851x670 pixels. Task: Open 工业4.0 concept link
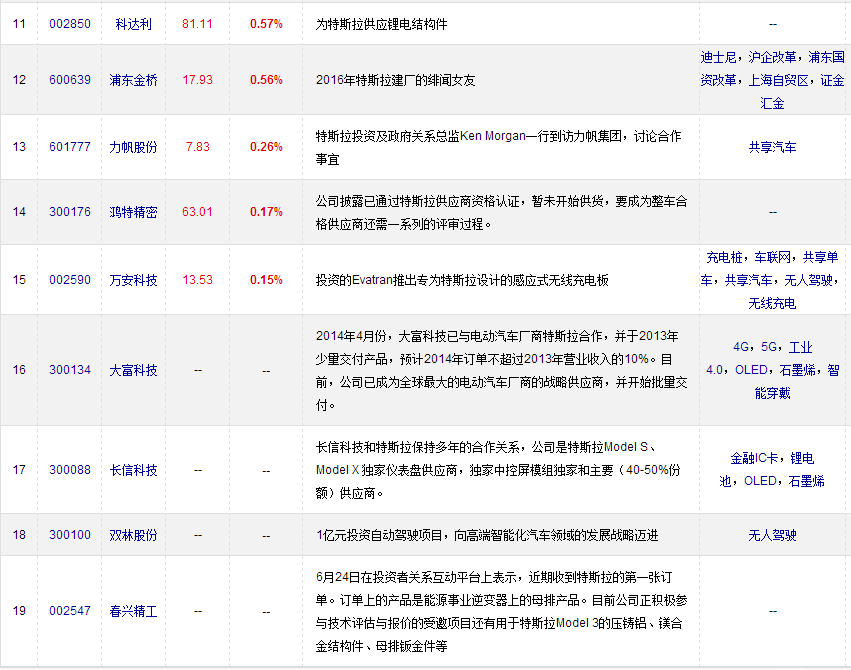pos(758,359)
